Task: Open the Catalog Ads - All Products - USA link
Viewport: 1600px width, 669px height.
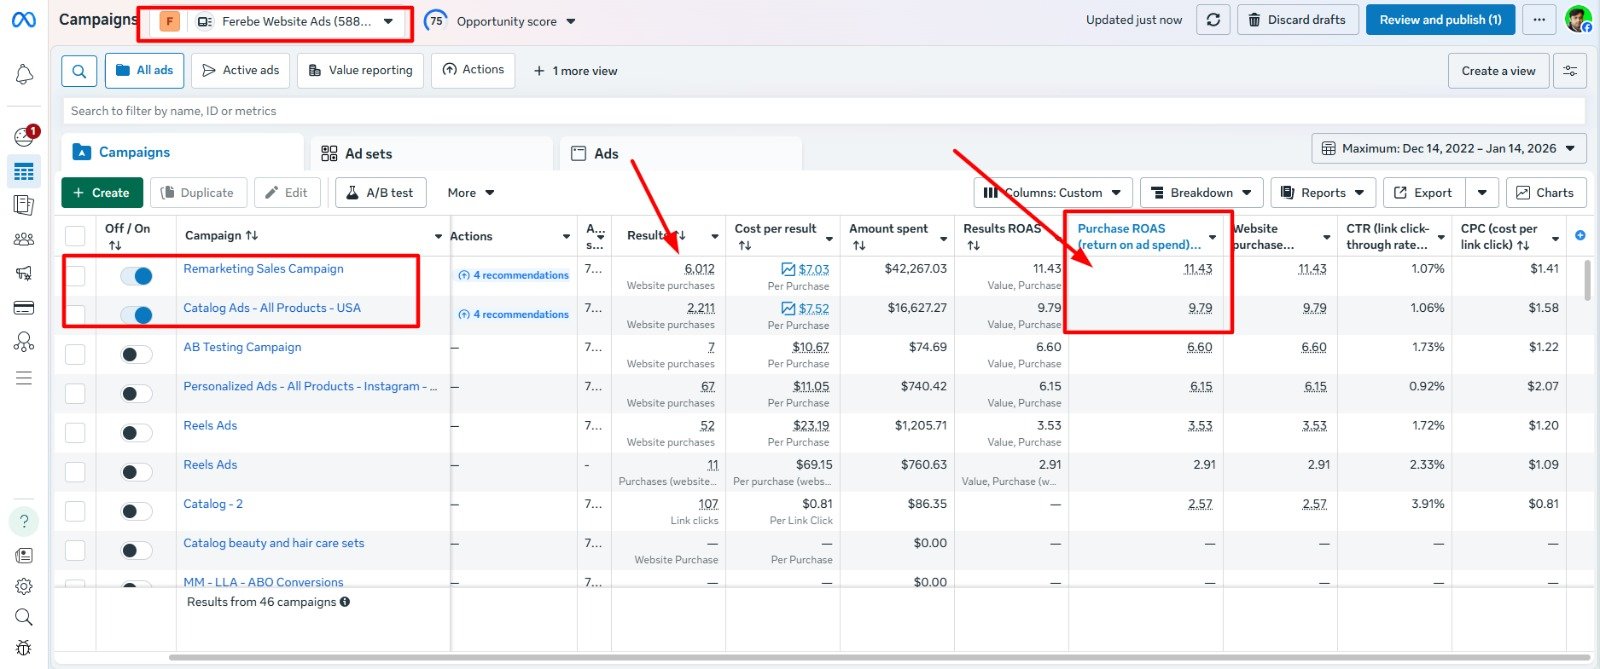Action: 272,308
